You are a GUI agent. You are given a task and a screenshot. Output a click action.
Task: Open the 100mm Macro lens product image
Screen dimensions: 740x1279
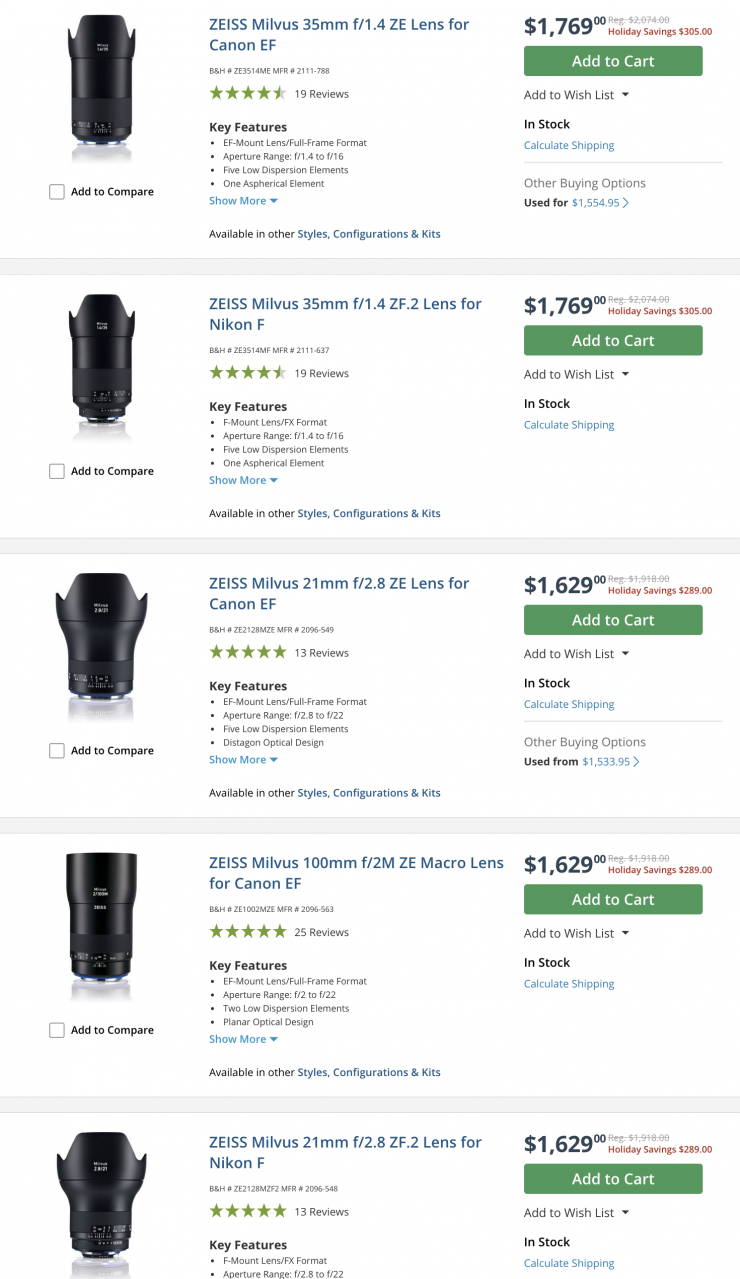[102, 926]
